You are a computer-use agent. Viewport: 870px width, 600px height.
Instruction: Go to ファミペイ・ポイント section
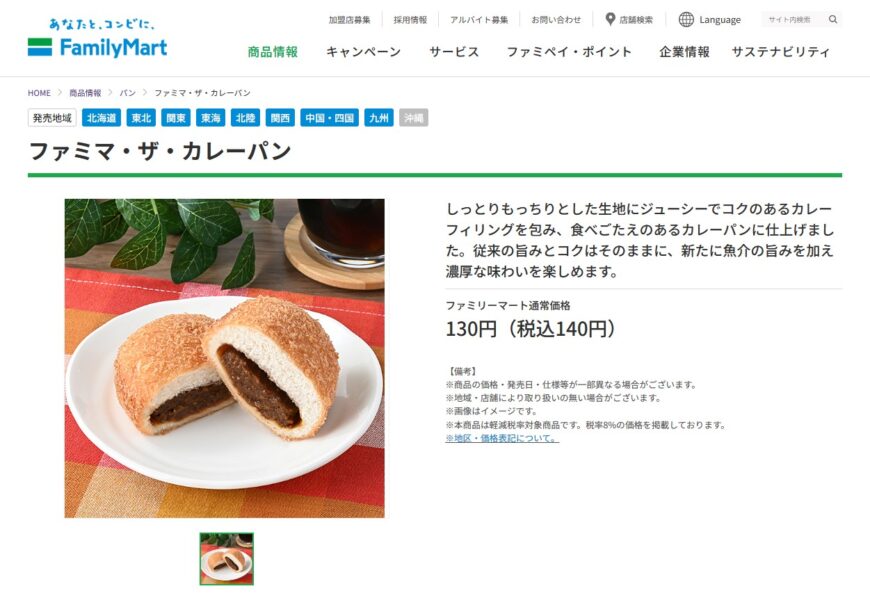coord(569,52)
